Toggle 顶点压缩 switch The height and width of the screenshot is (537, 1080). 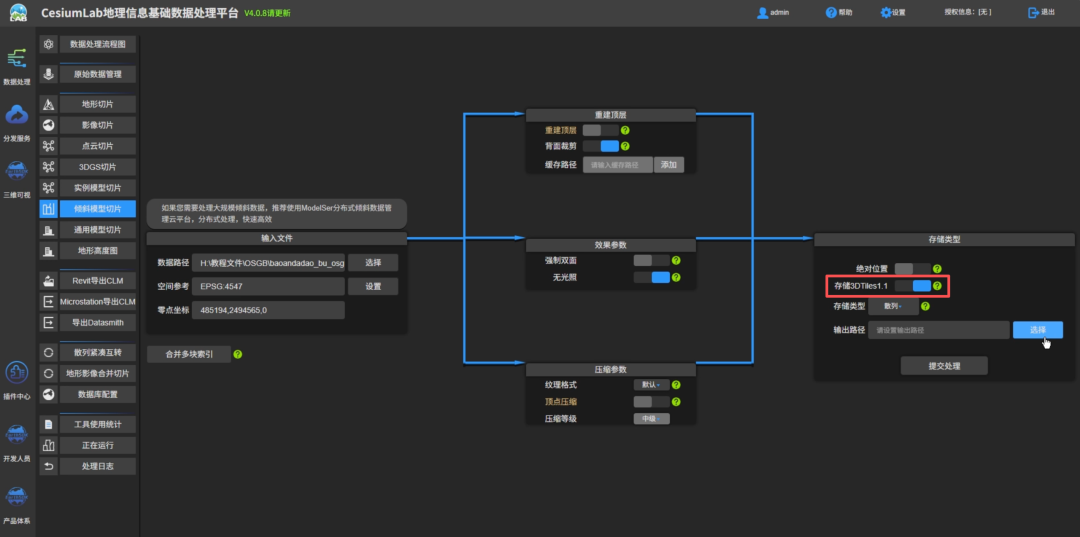tap(652, 401)
